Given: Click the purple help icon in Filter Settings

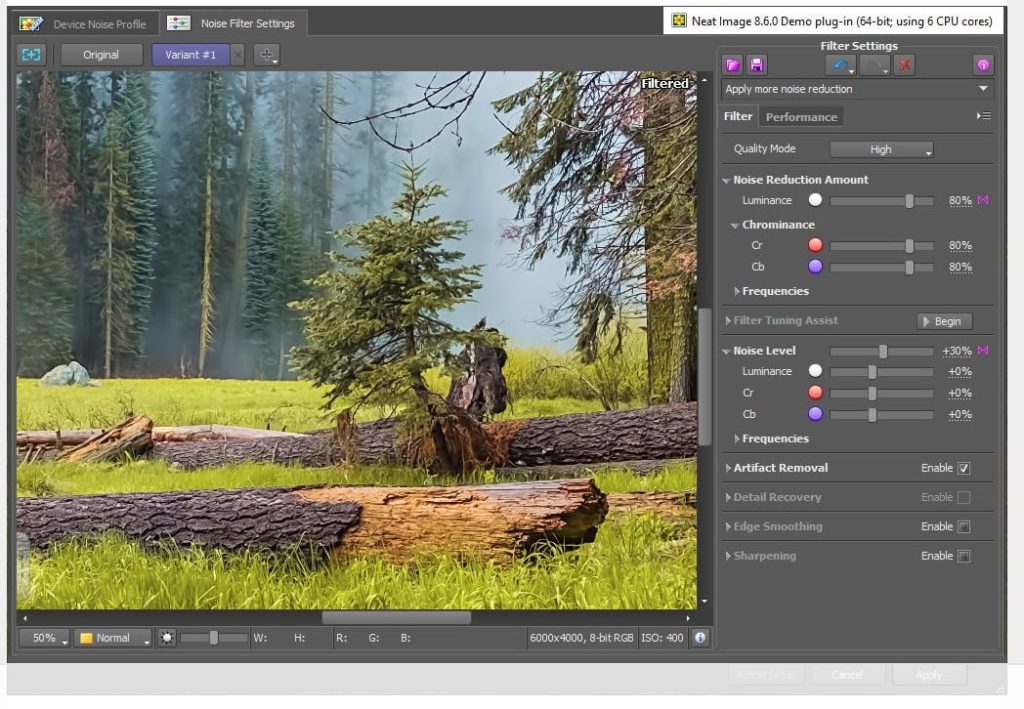Looking at the screenshot, I should [983, 65].
